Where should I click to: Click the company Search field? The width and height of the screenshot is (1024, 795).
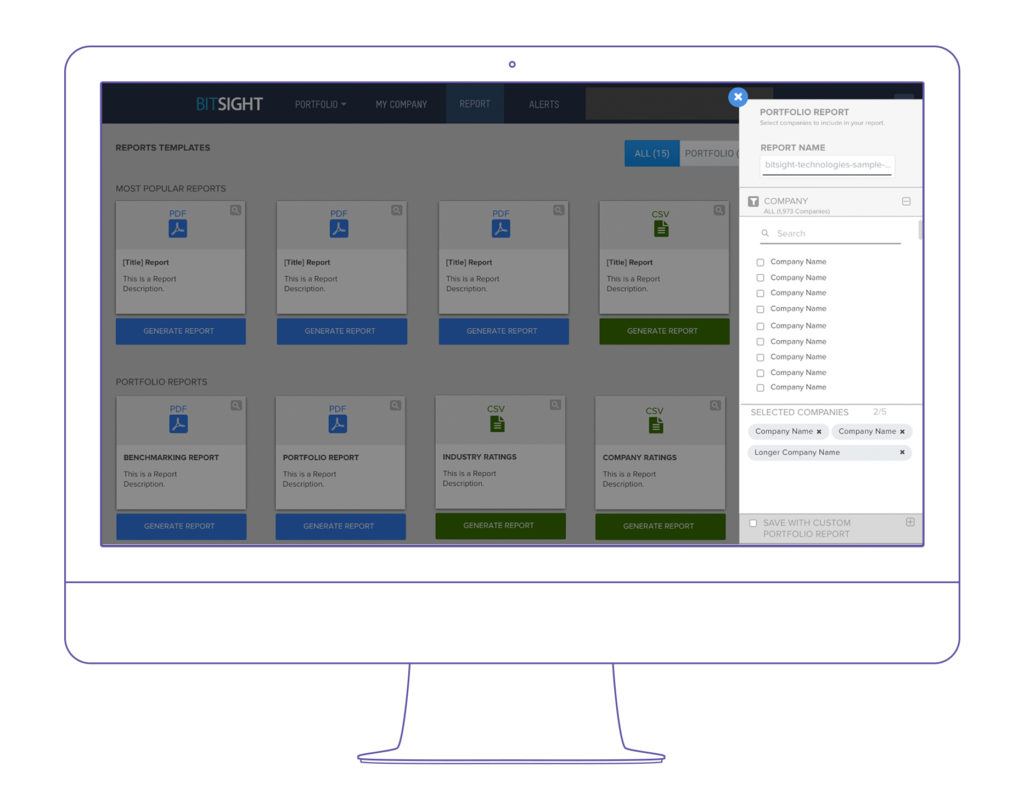pyautogui.click(x=831, y=233)
